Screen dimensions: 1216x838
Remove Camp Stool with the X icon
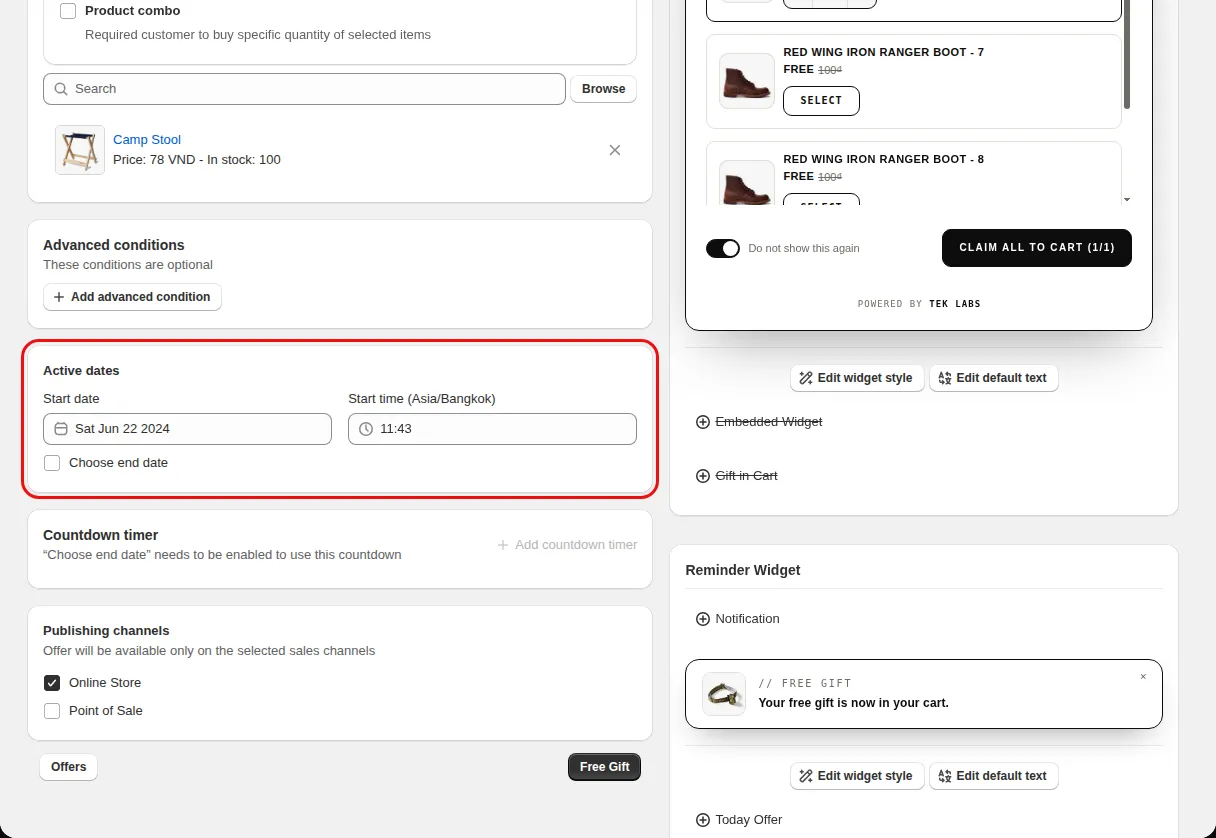tap(615, 150)
